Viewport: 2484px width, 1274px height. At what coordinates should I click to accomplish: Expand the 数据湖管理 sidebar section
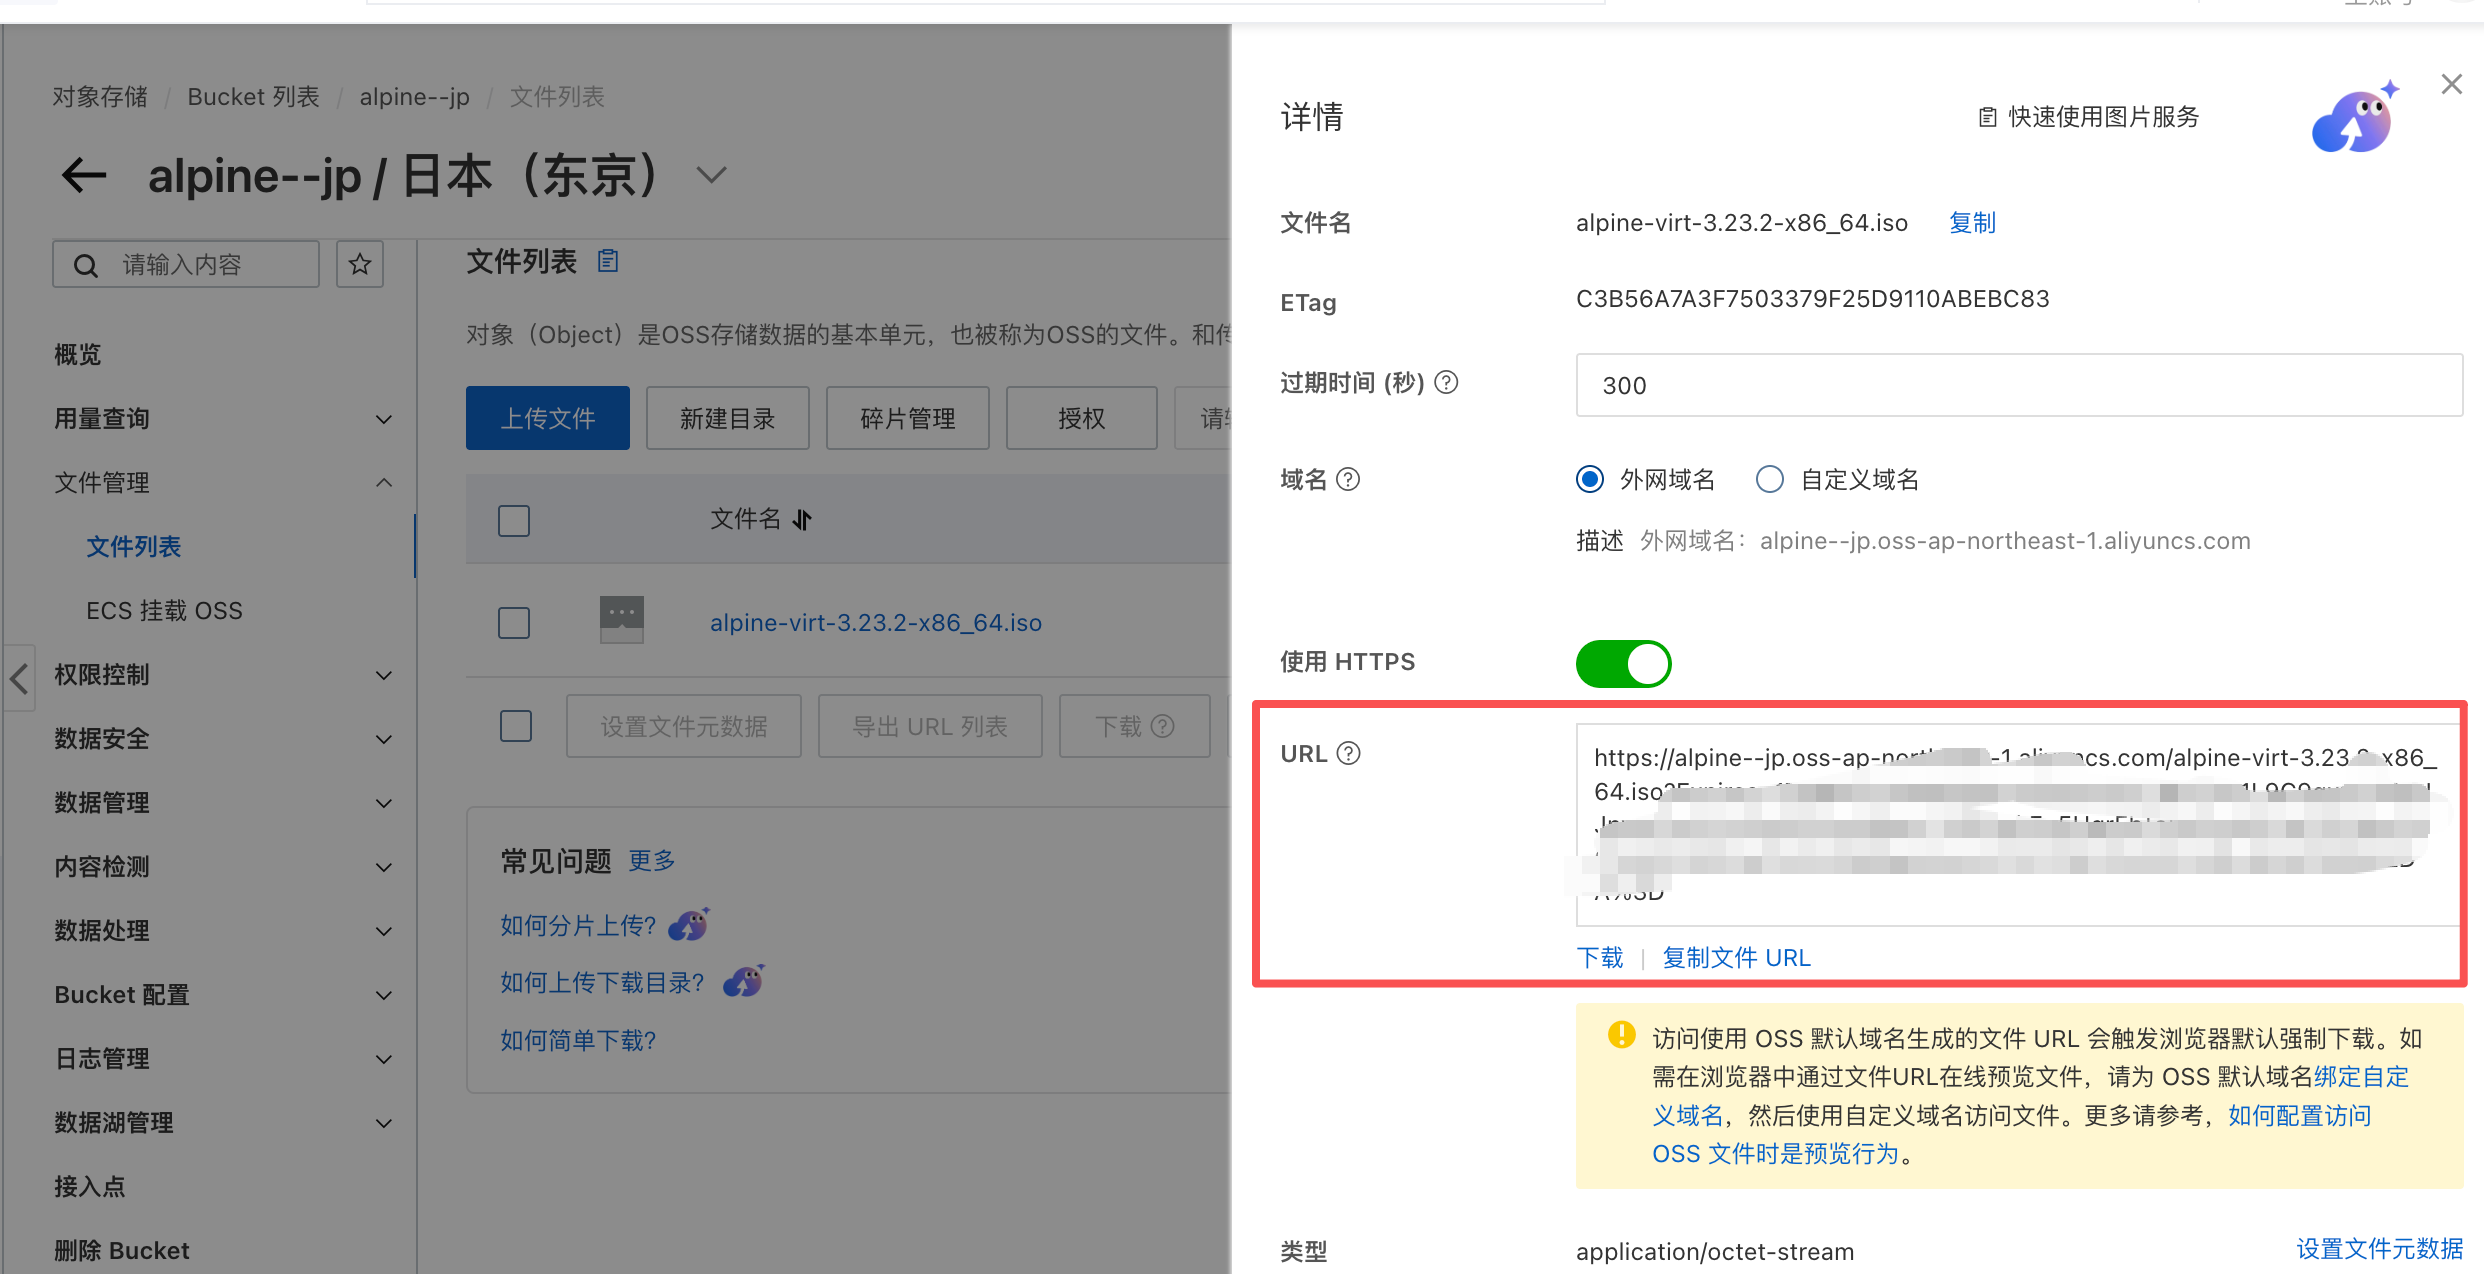383,1123
